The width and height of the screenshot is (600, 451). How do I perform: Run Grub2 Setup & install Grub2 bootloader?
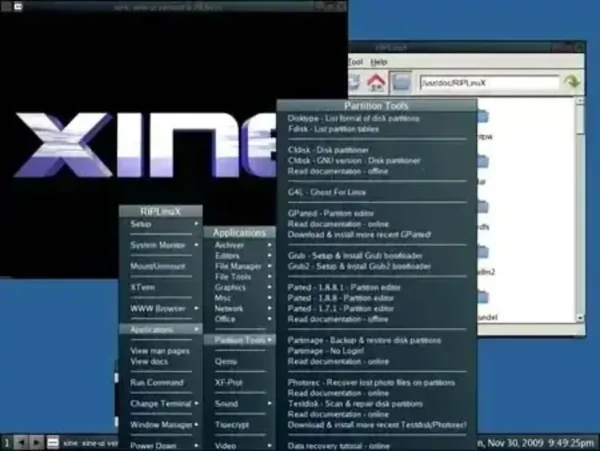377,266
